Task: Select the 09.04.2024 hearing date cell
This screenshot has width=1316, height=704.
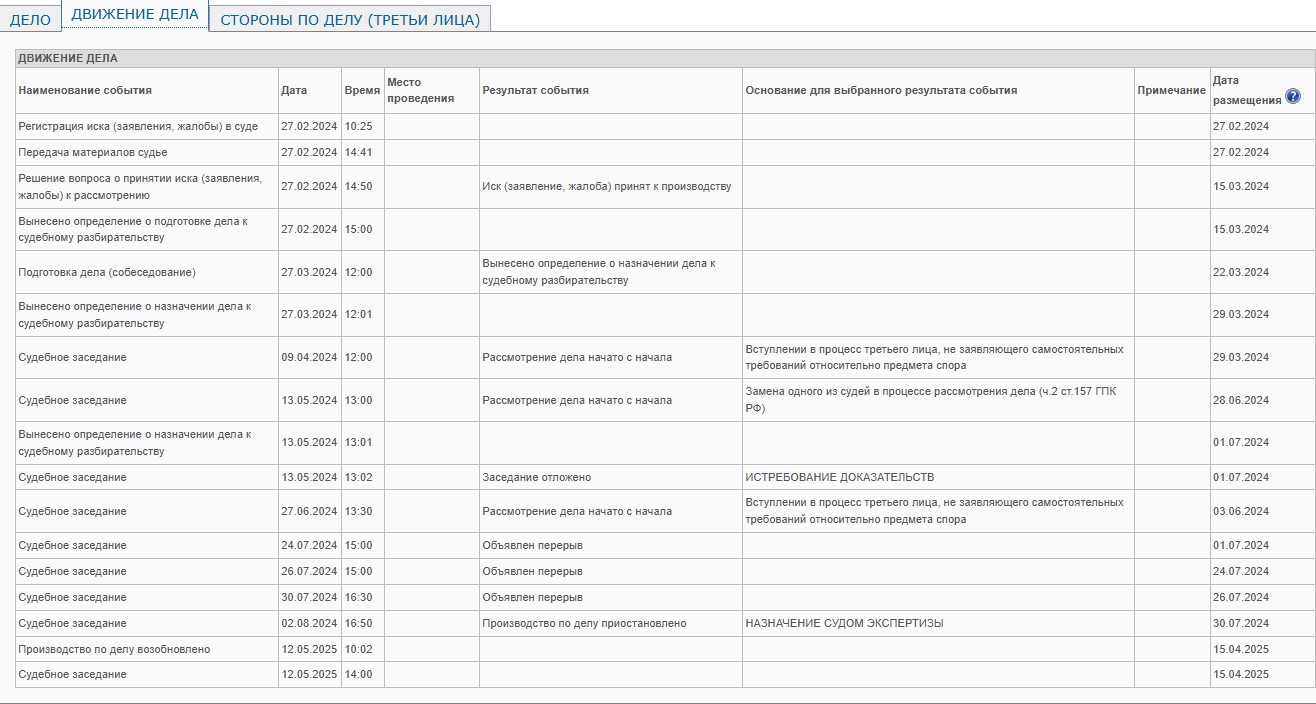Action: coord(309,358)
